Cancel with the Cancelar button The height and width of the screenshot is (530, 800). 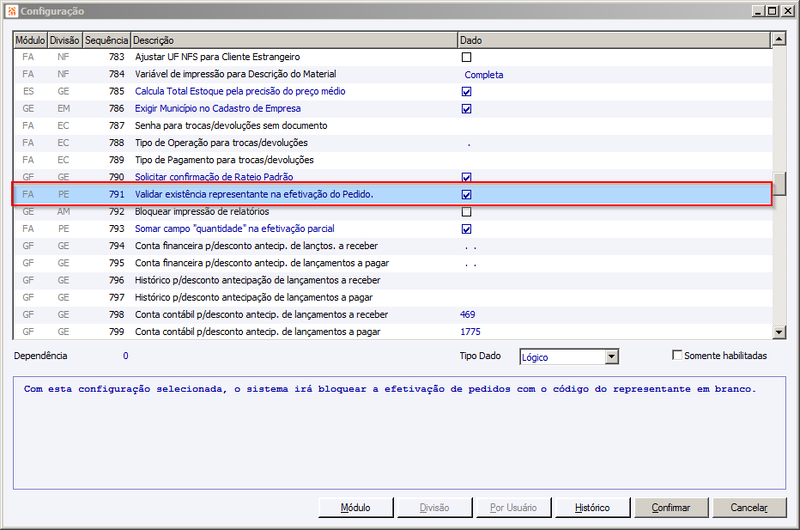tap(749, 508)
